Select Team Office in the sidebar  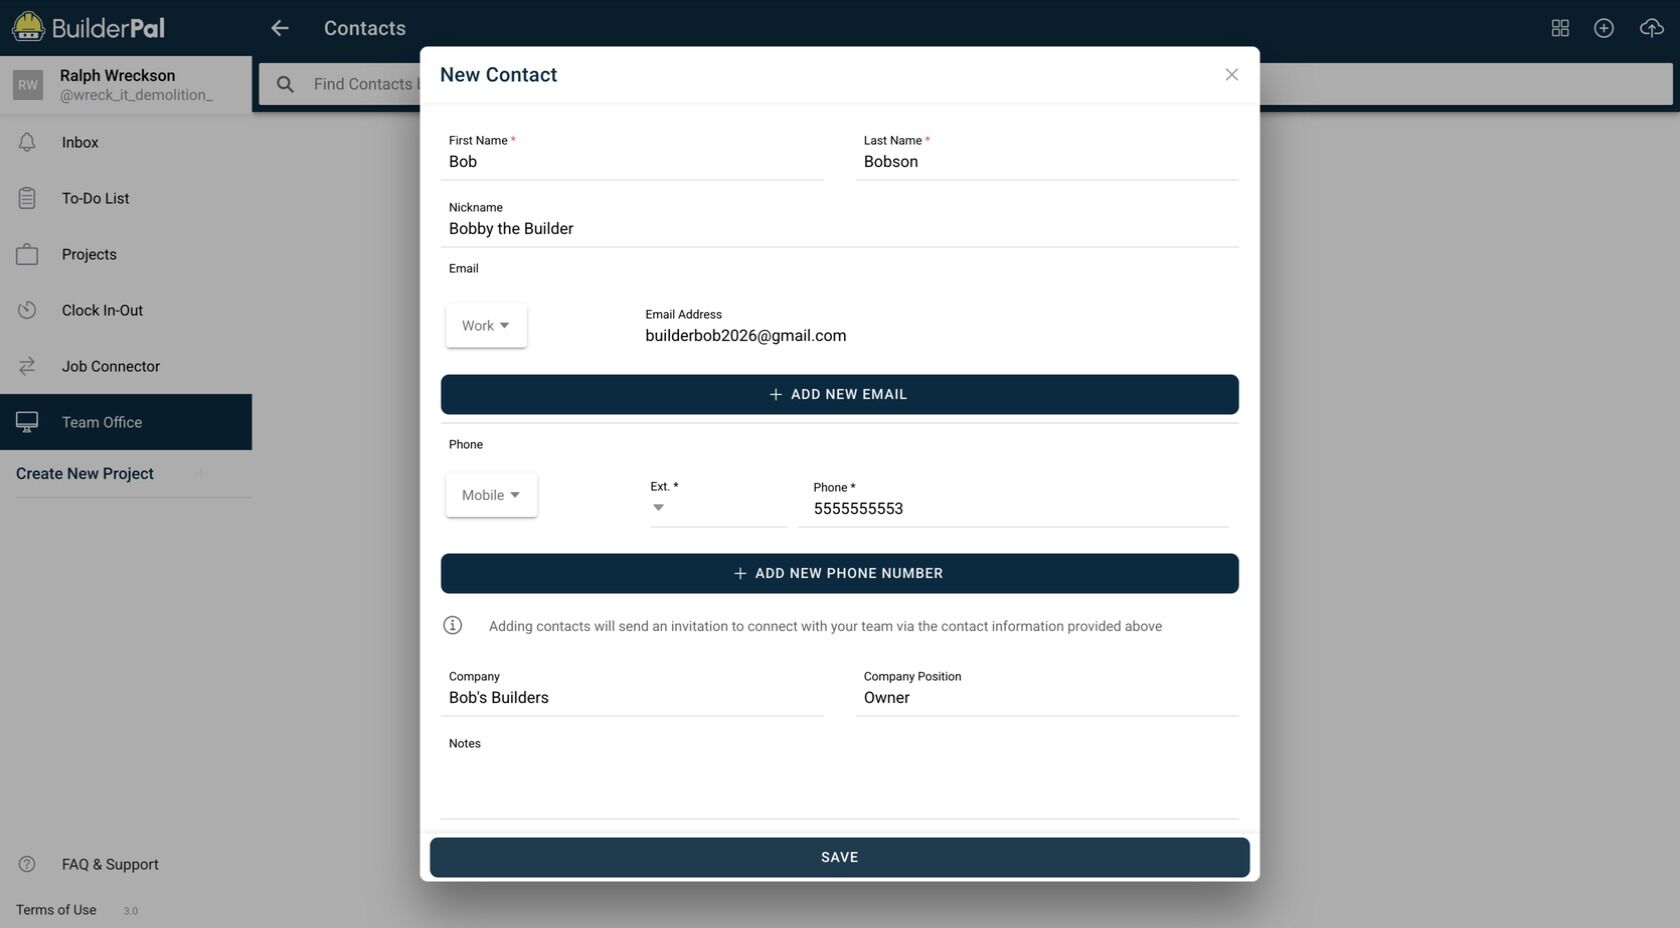click(x=126, y=422)
